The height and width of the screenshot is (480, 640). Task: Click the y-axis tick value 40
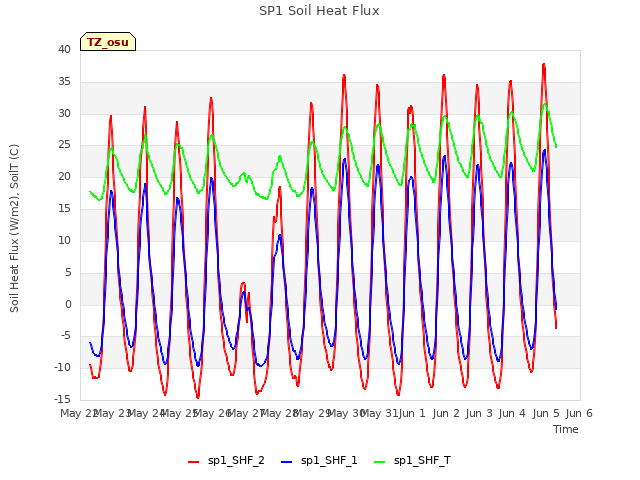[64, 49]
